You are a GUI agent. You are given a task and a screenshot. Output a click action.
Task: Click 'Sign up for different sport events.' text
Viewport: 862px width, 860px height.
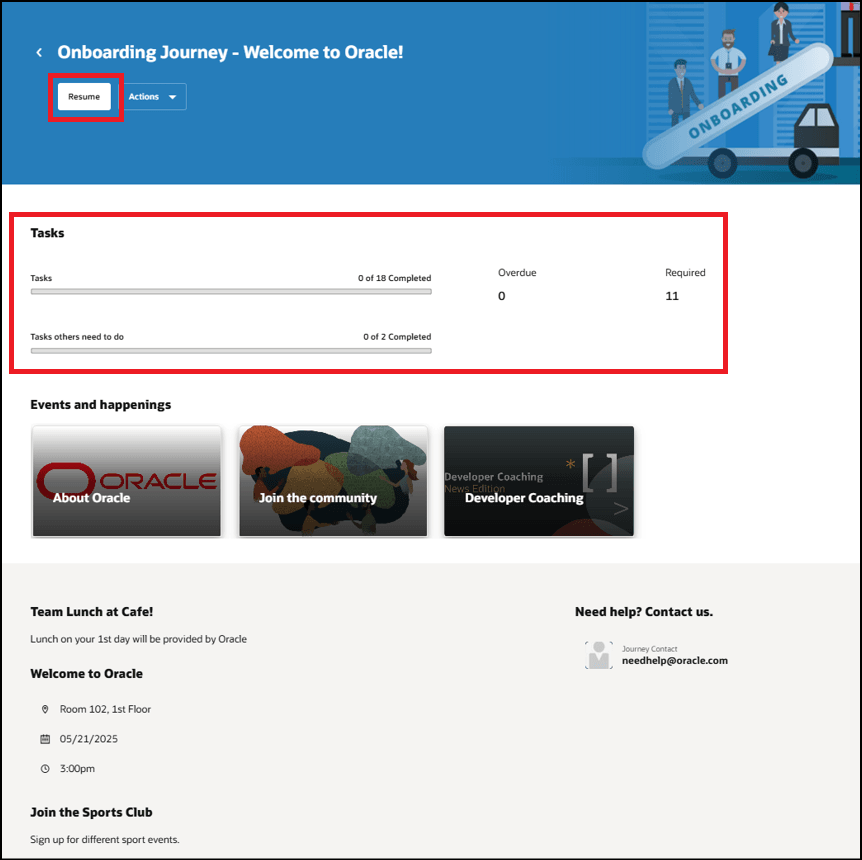104,840
